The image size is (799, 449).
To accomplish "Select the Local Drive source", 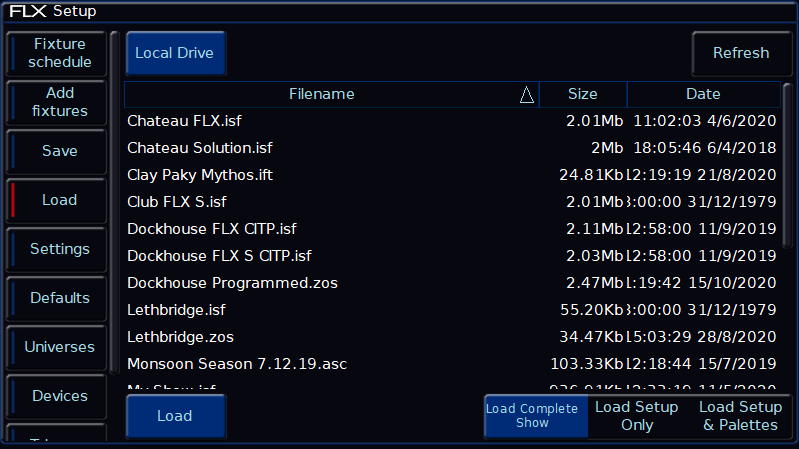I will 176,53.
